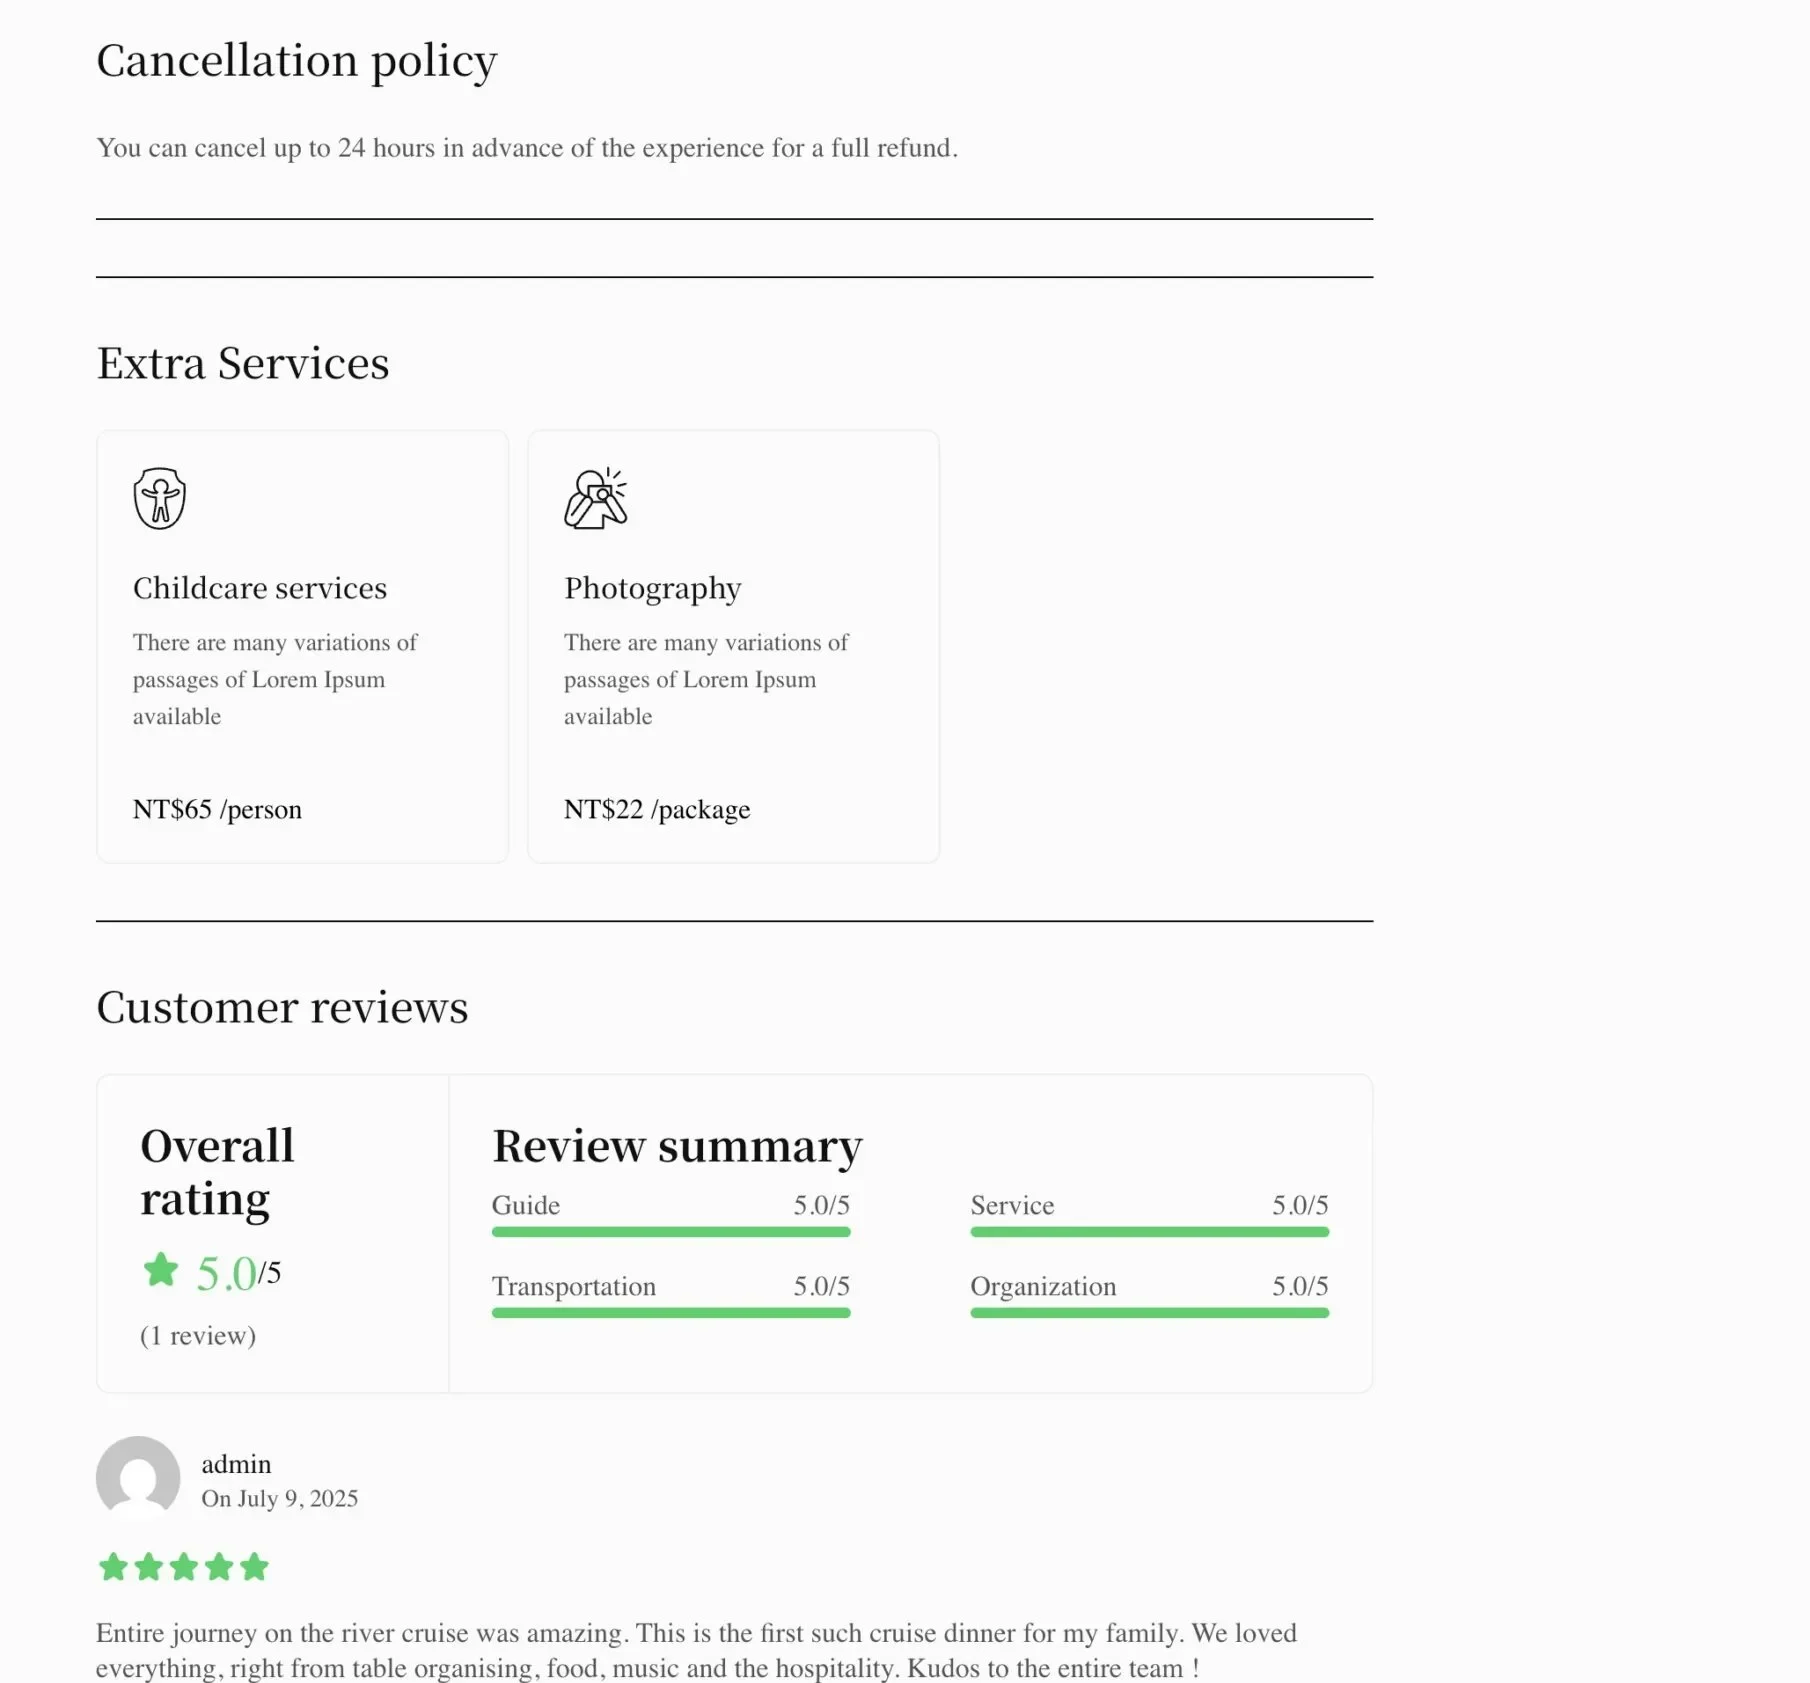Click the Childcare services shield icon

click(160, 498)
